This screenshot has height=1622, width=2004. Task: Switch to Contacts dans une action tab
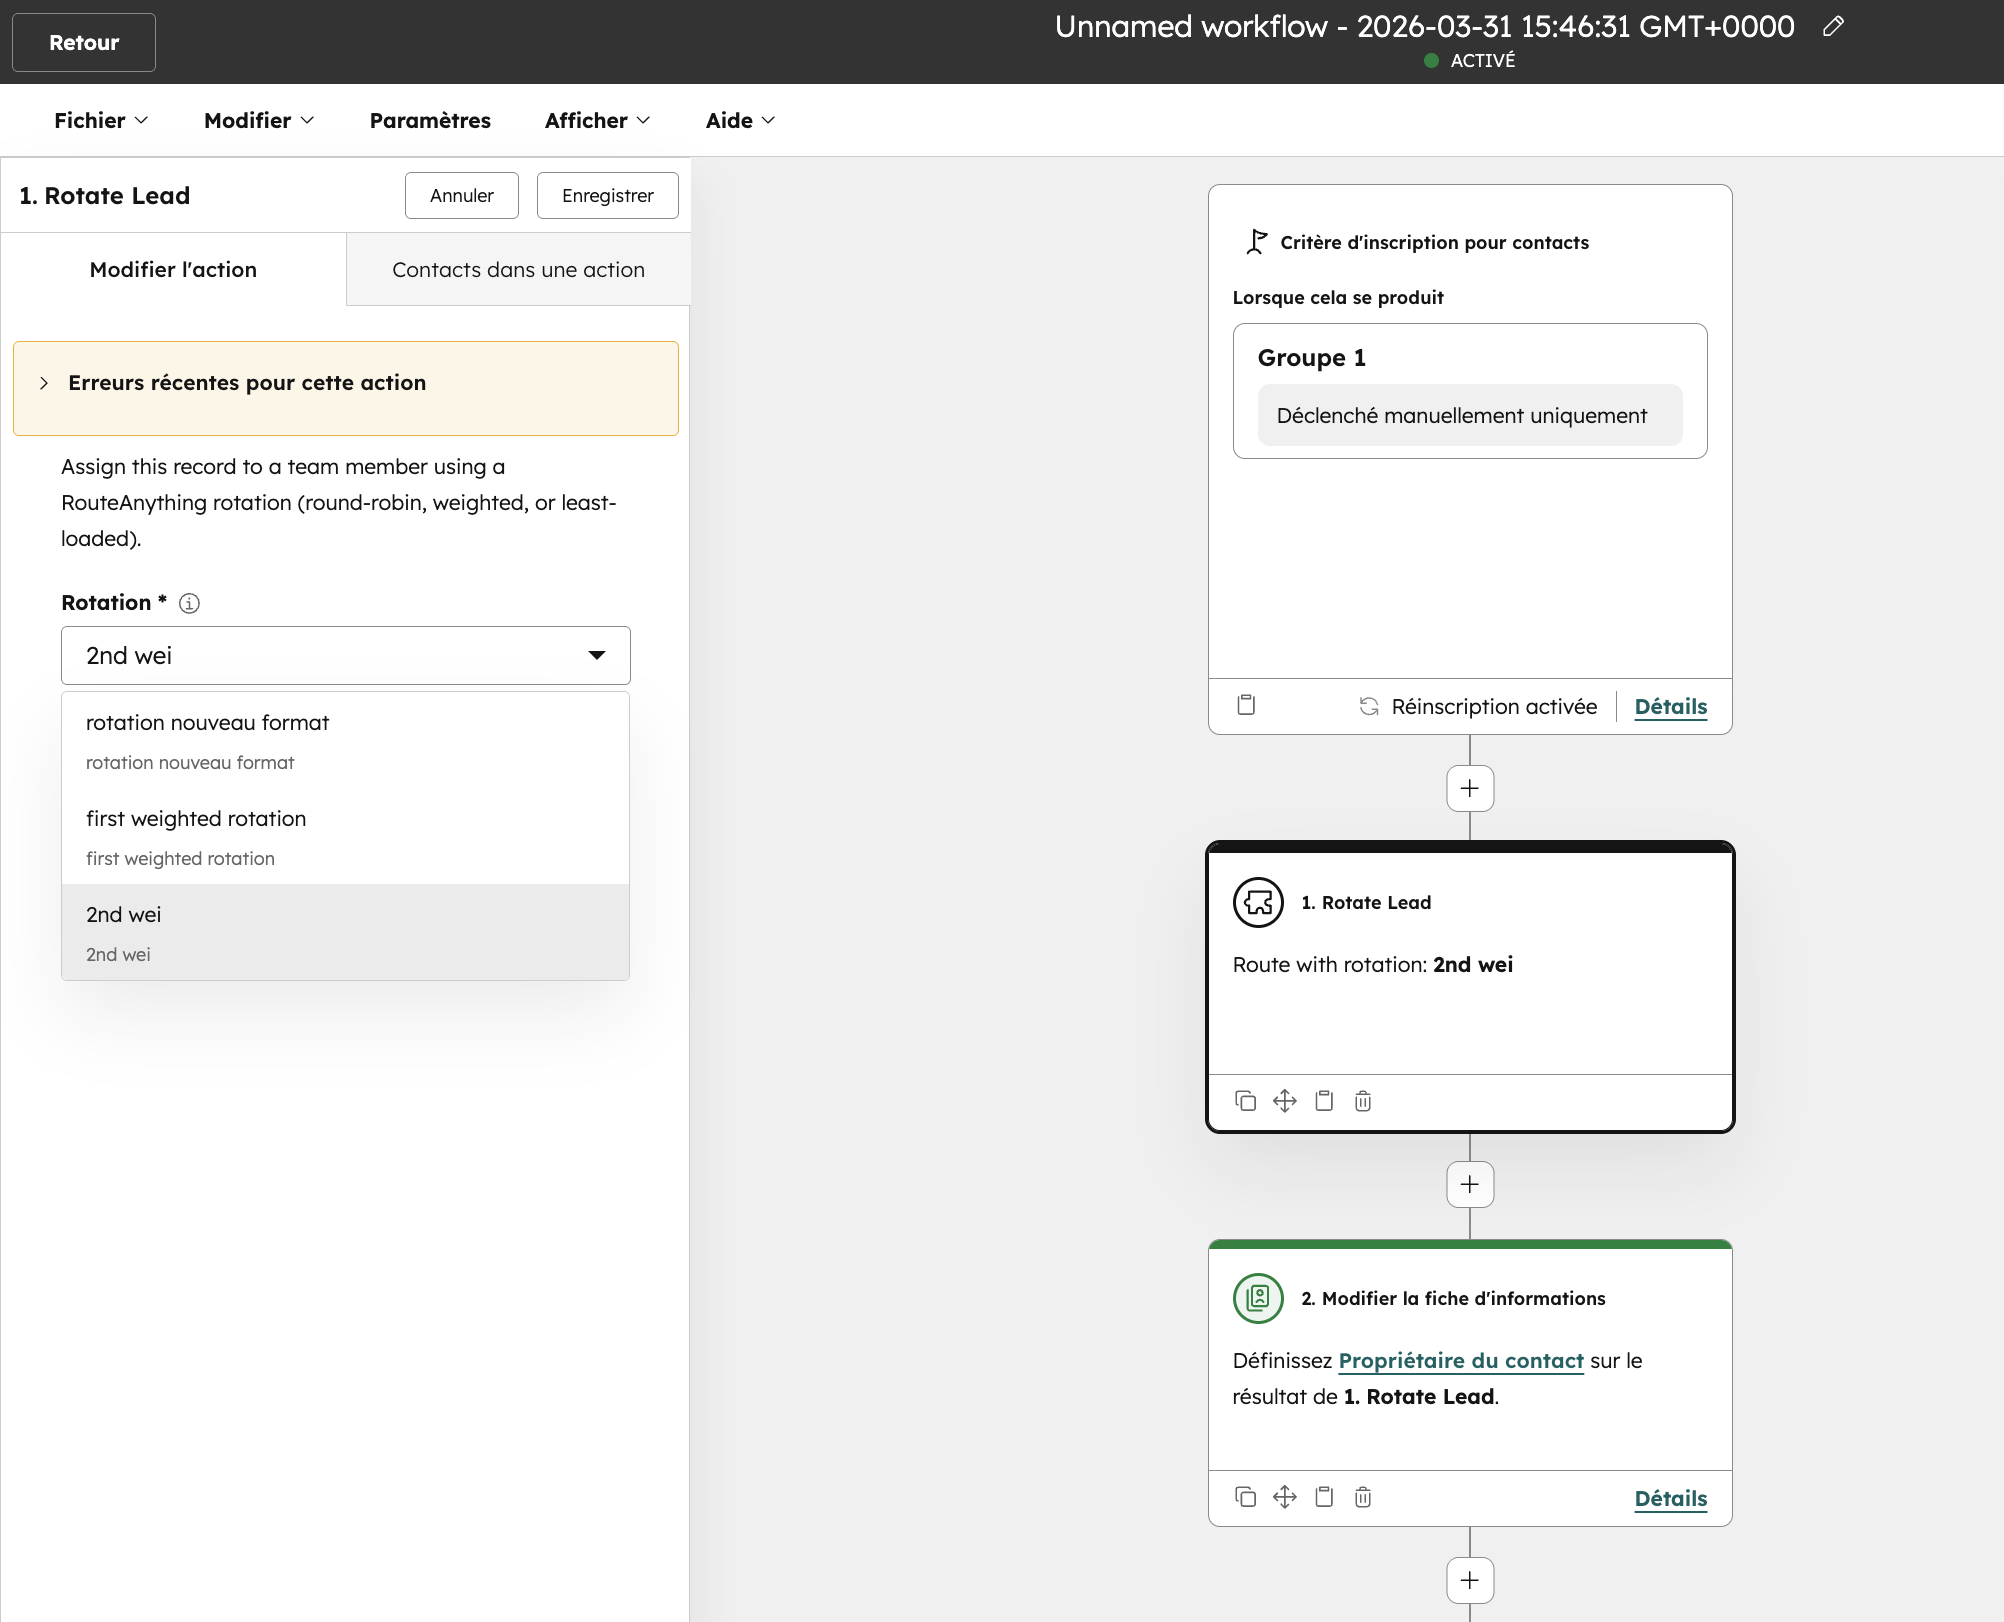[x=518, y=270]
